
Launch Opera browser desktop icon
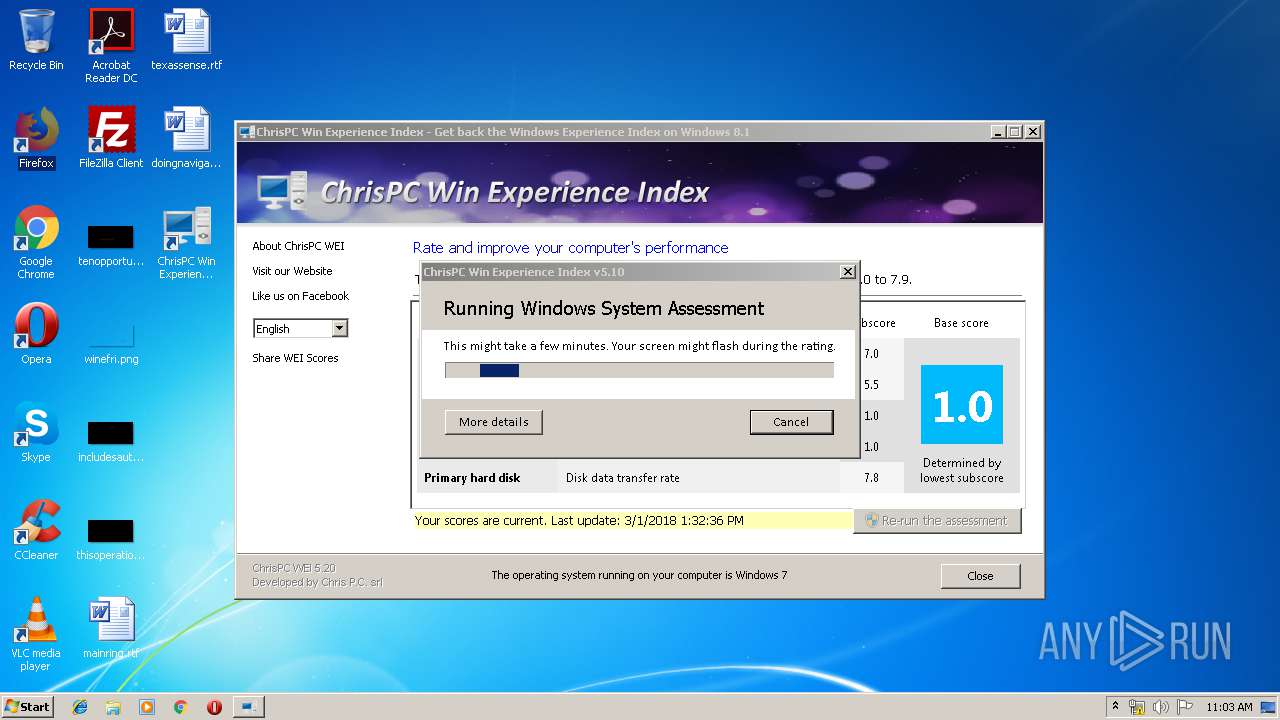click(36, 334)
